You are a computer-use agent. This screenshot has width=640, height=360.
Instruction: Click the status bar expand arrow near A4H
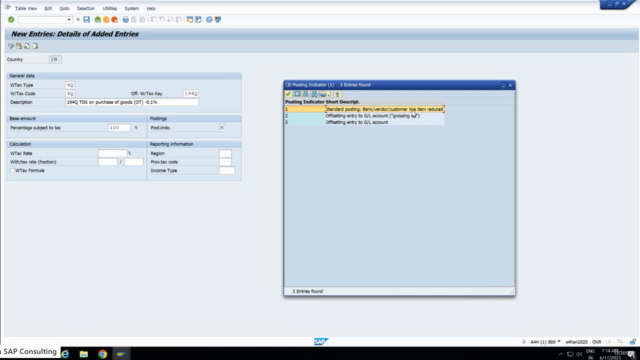click(x=524, y=342)
